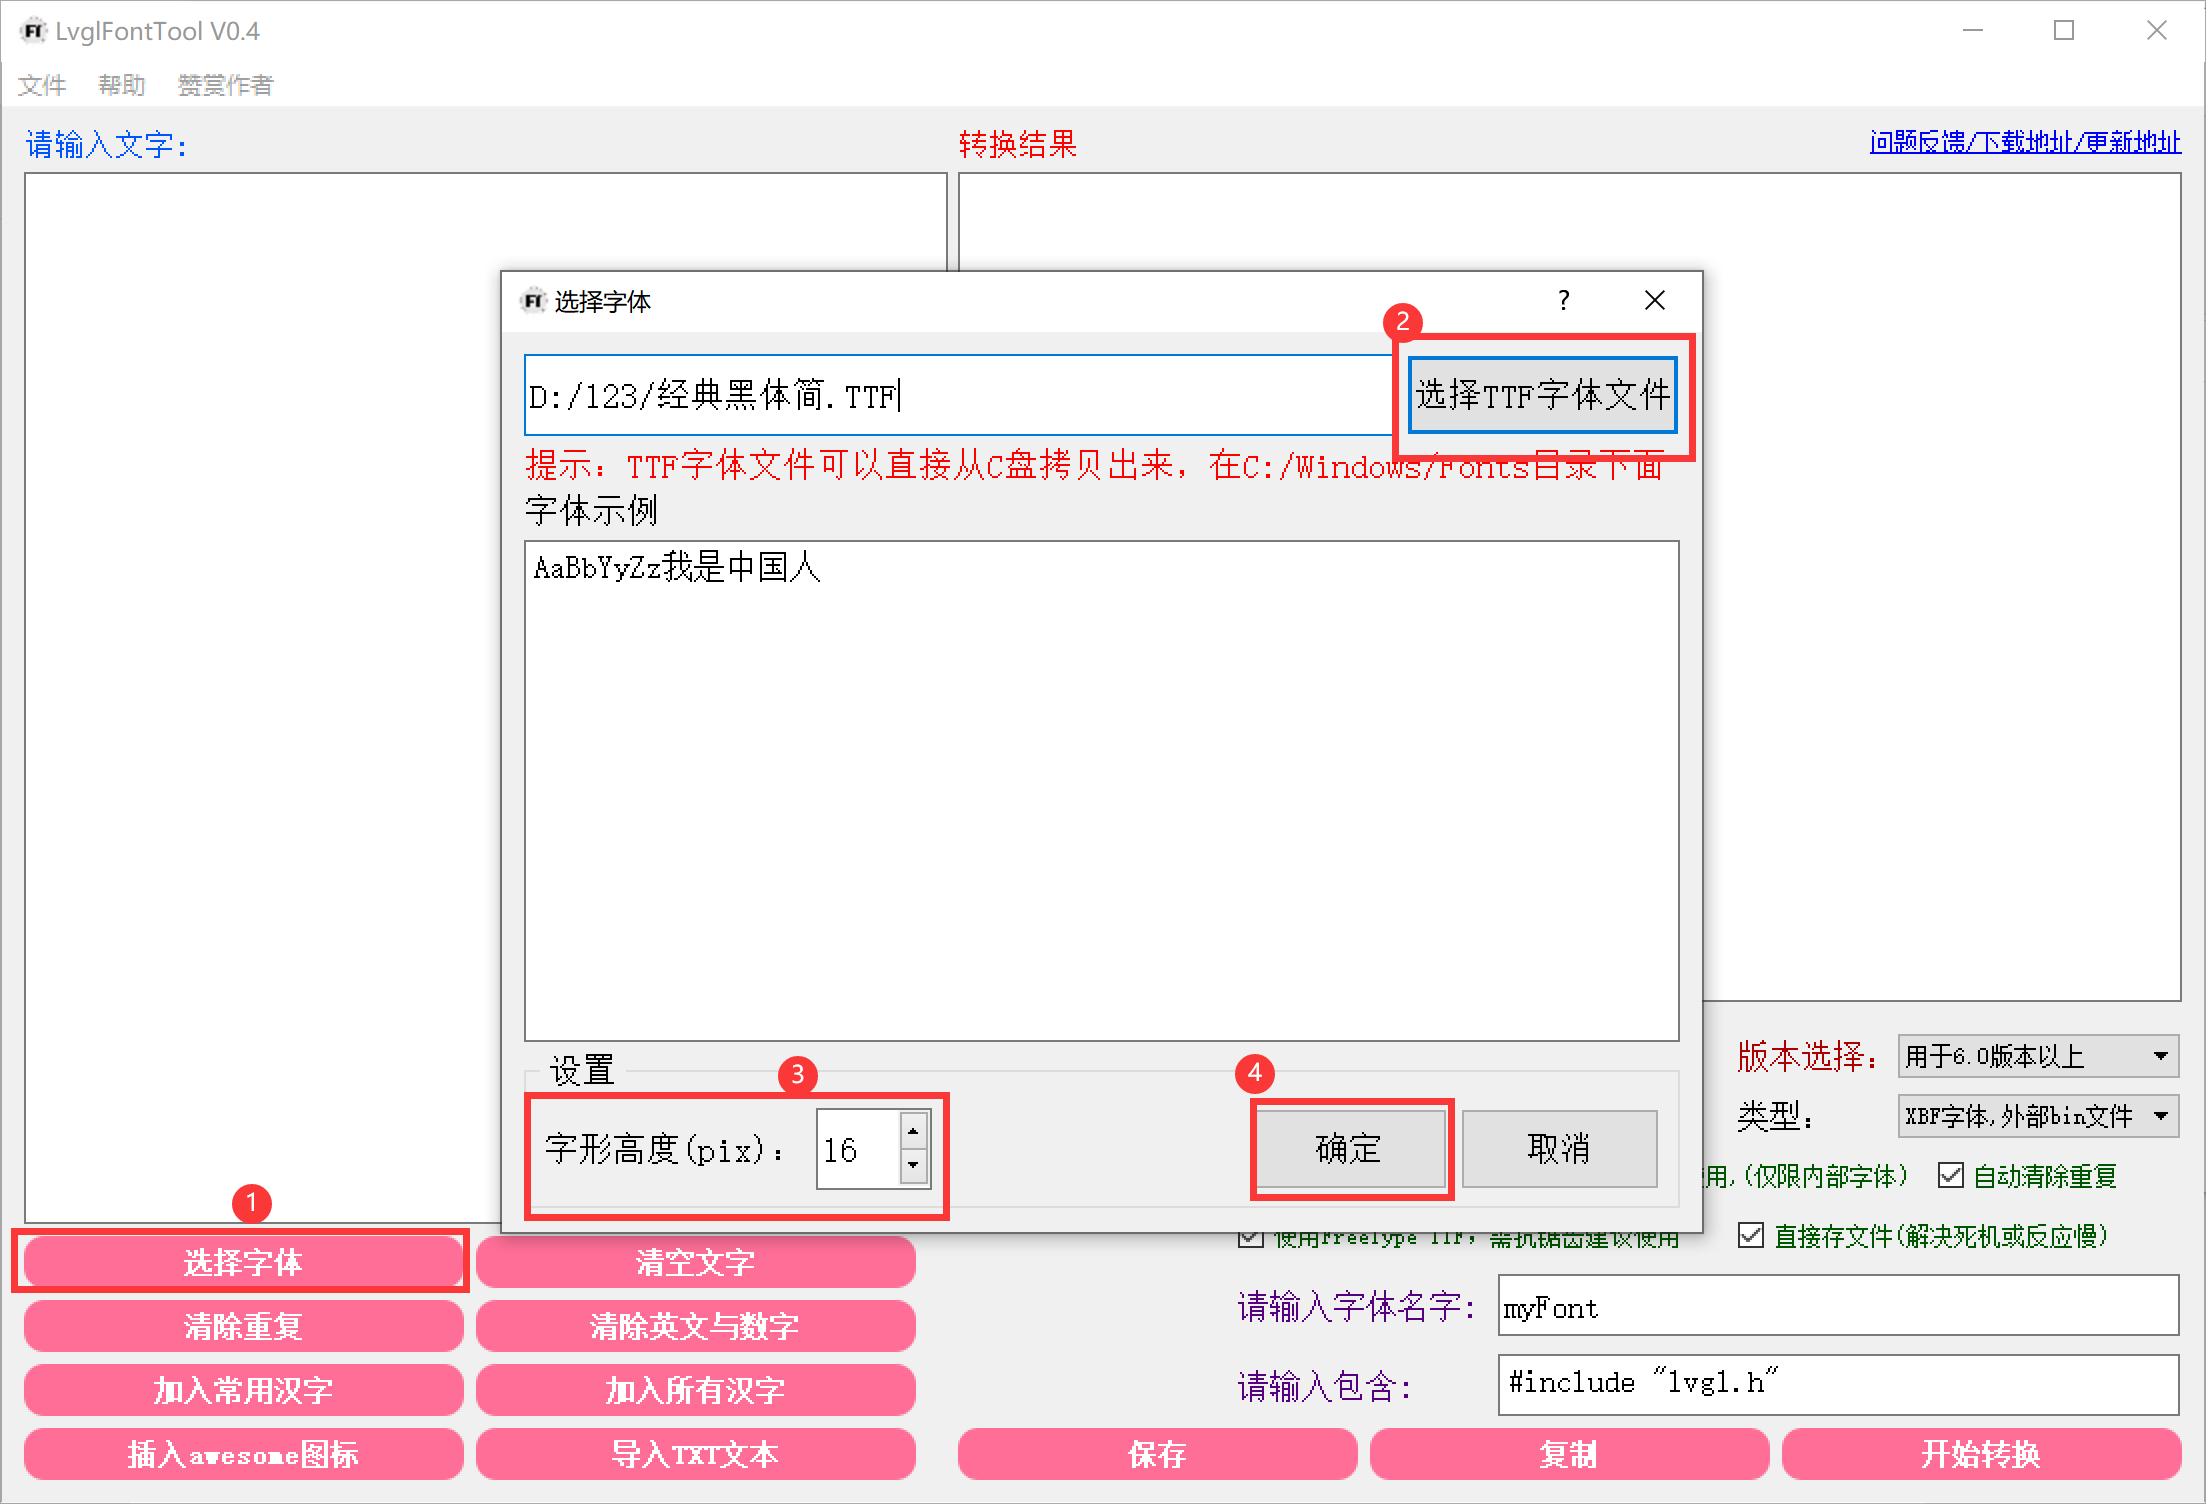Open the 赞赏作者 menu
2206x1504 pixels.
click(225, 85)
